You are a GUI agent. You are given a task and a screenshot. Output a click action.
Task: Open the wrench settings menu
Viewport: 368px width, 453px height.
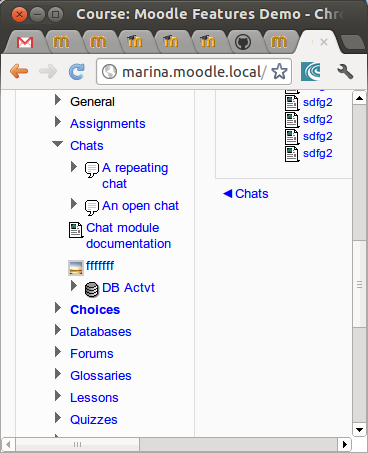pyautogui.click(x=345, y=71)
